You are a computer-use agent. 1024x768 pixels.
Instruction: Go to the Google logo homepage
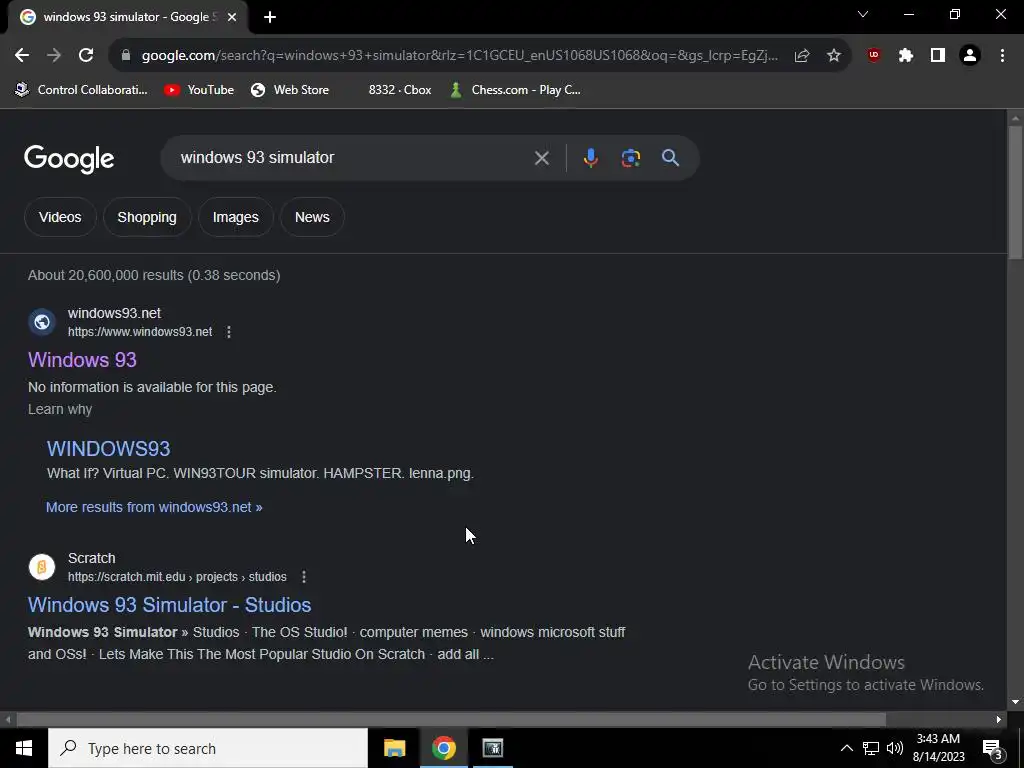(x=69, y=159)
